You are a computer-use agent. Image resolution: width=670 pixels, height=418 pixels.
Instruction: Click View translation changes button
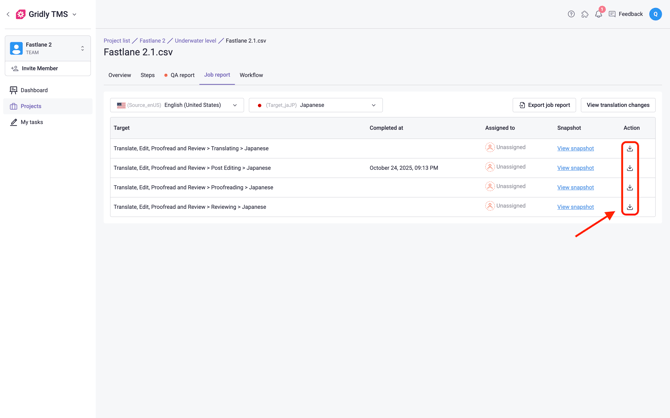point(617,105)
